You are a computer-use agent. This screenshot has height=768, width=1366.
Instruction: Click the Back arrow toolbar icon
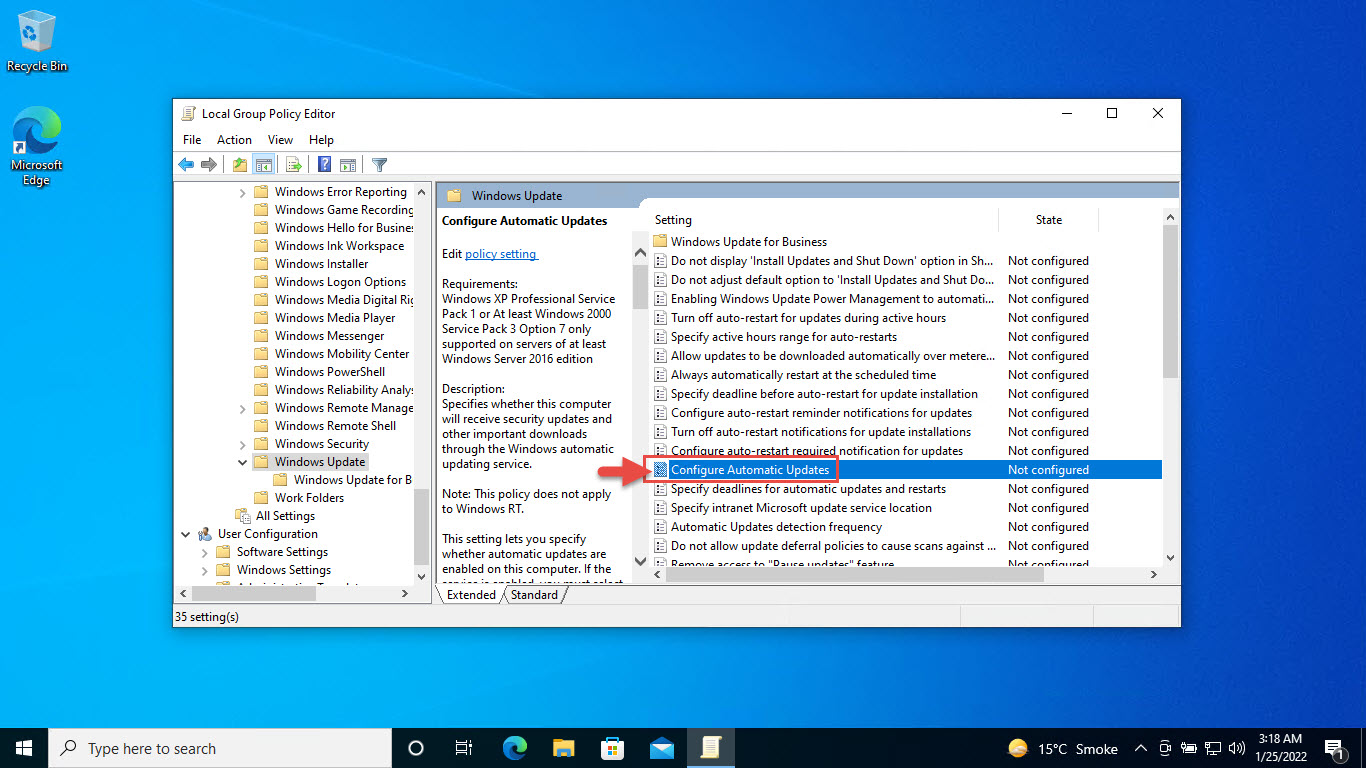(x=186, y=165)
